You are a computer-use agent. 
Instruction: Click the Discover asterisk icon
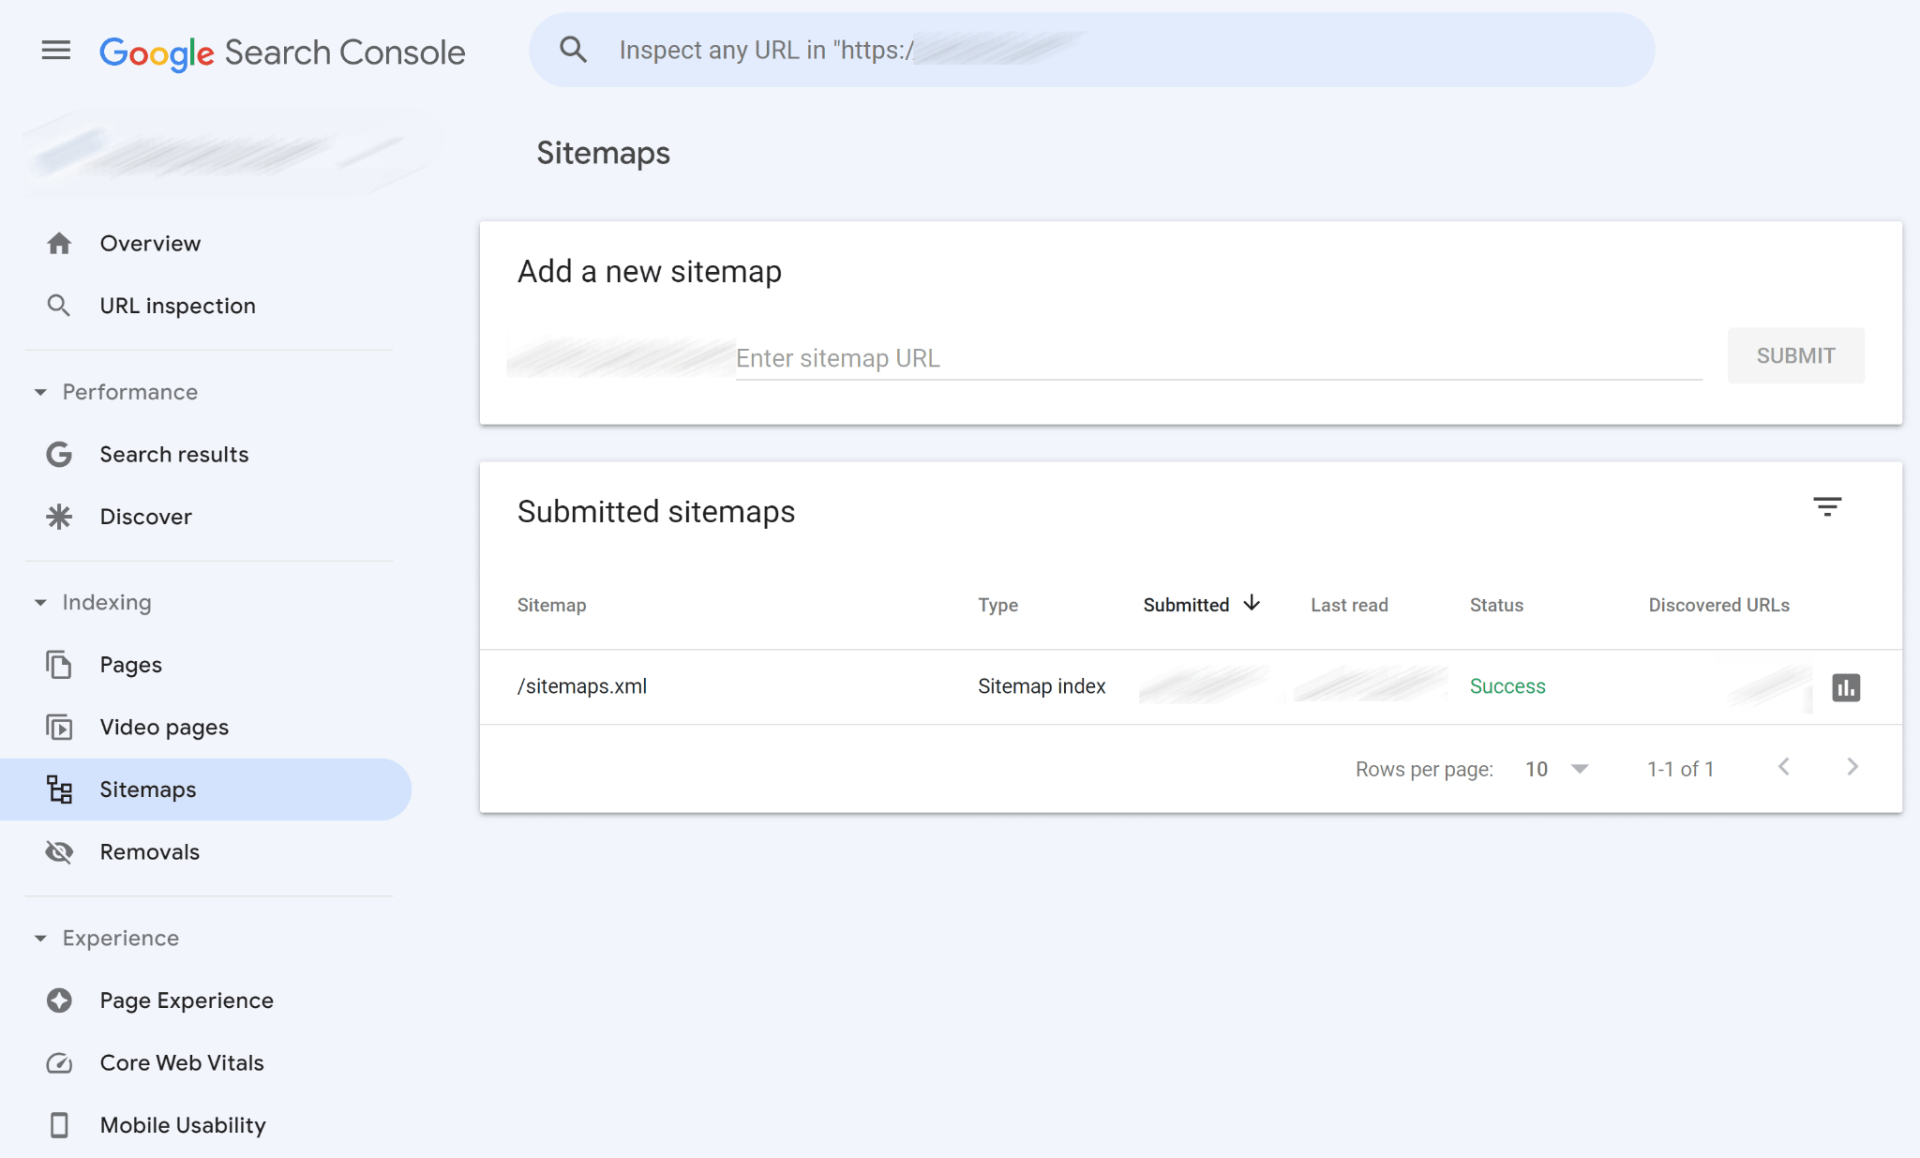pyautogui.click(x=59, y=517)
